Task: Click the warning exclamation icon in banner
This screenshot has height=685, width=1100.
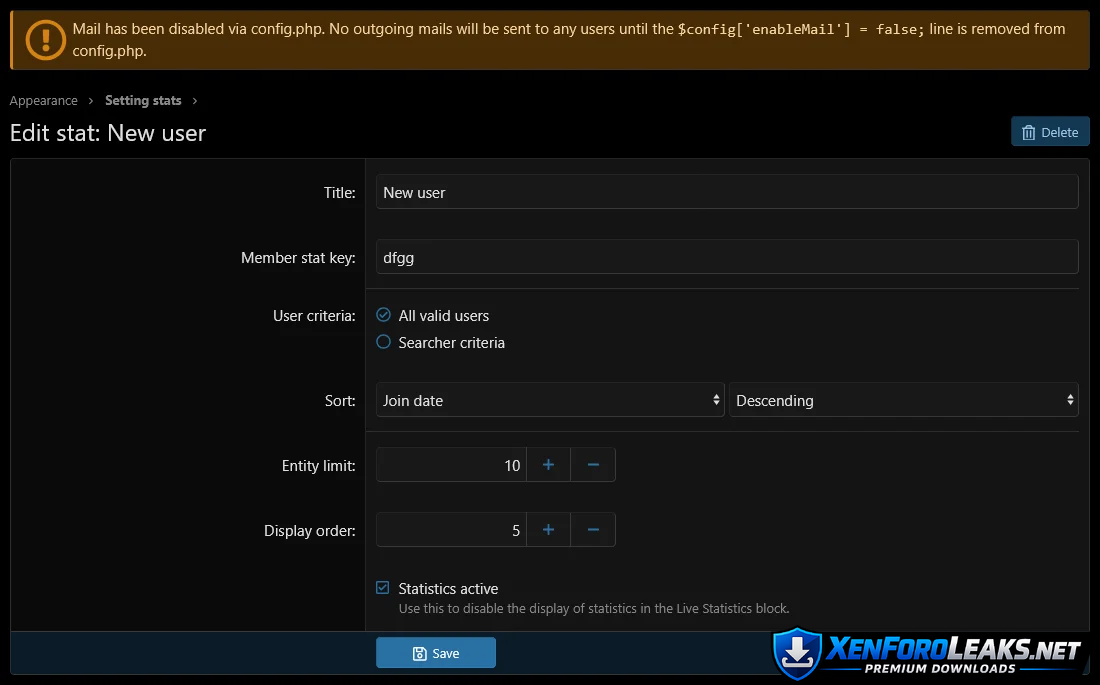Action: [44, 40]
